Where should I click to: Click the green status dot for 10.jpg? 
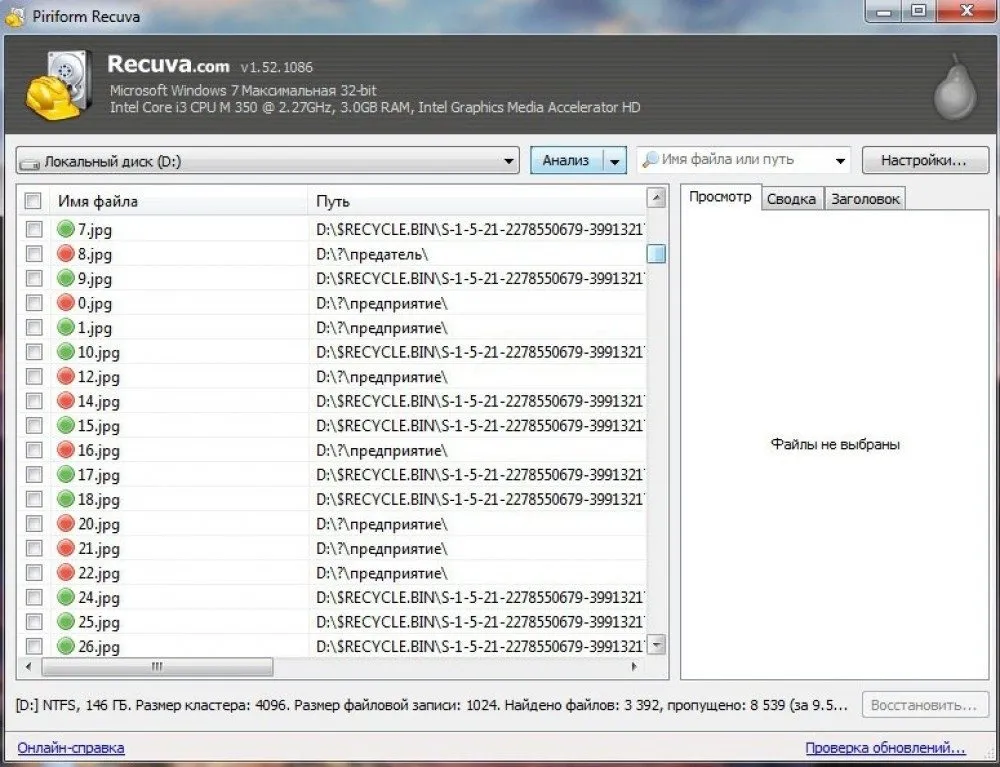[x=66, y=351]
